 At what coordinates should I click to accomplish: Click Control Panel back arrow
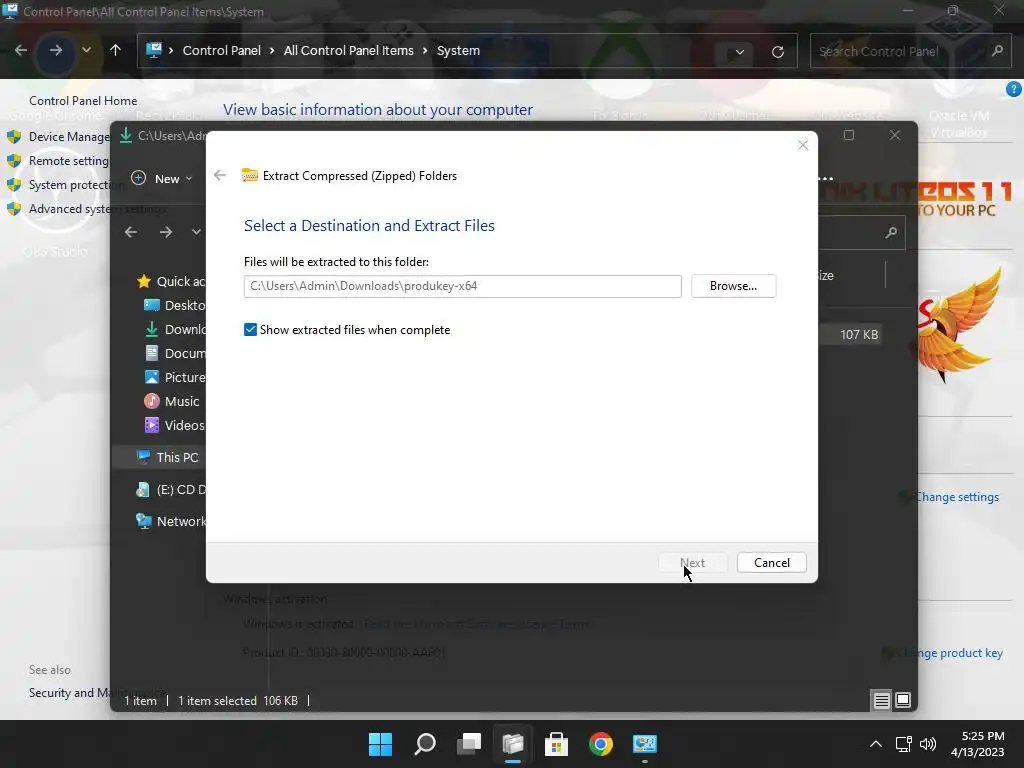pyautogui.click(x=21, y=50)
